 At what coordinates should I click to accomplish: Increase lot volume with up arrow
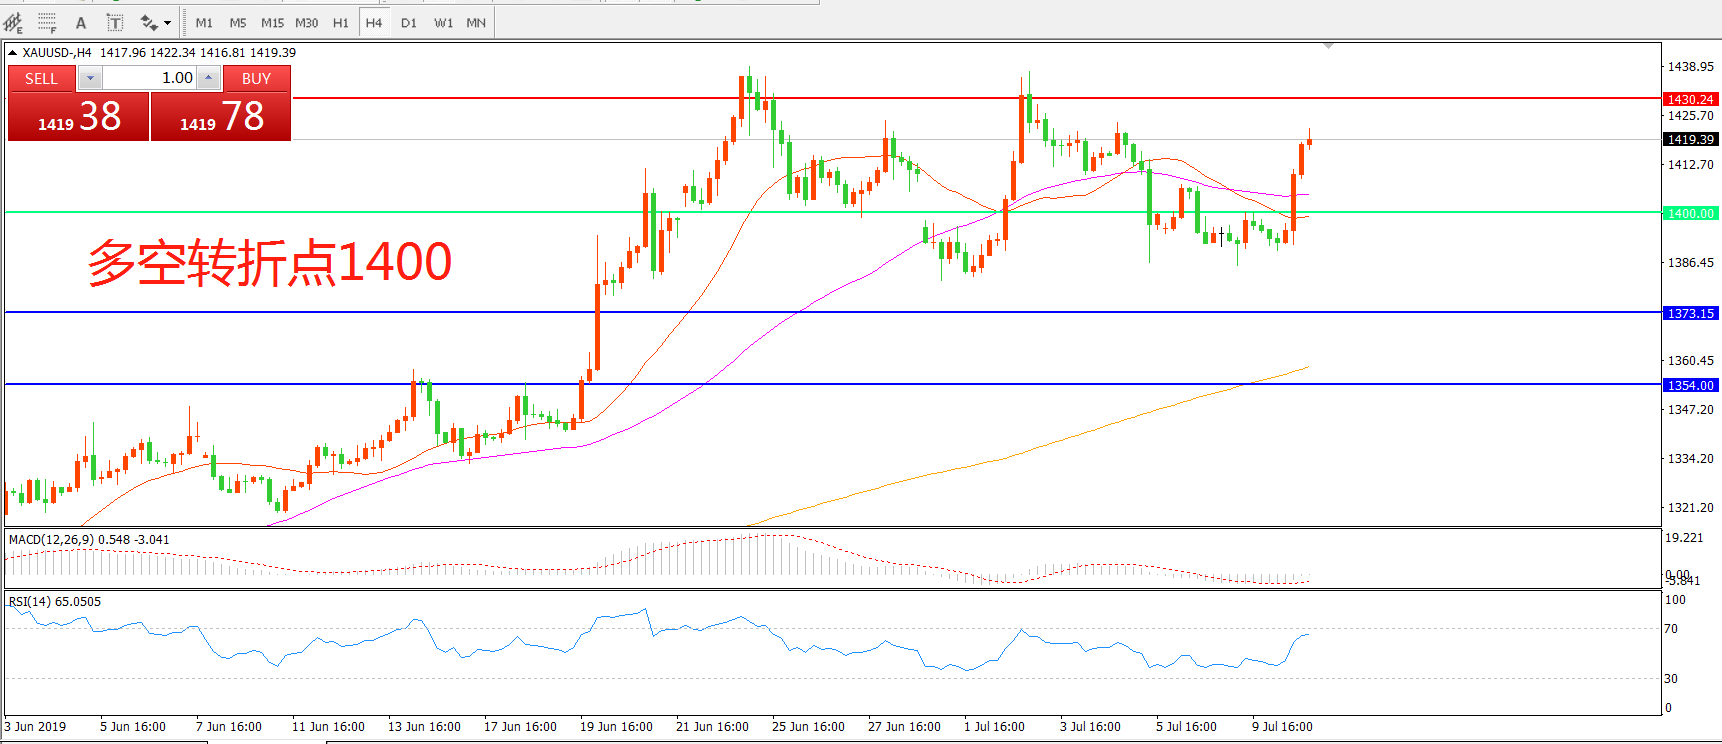(208, 78)
